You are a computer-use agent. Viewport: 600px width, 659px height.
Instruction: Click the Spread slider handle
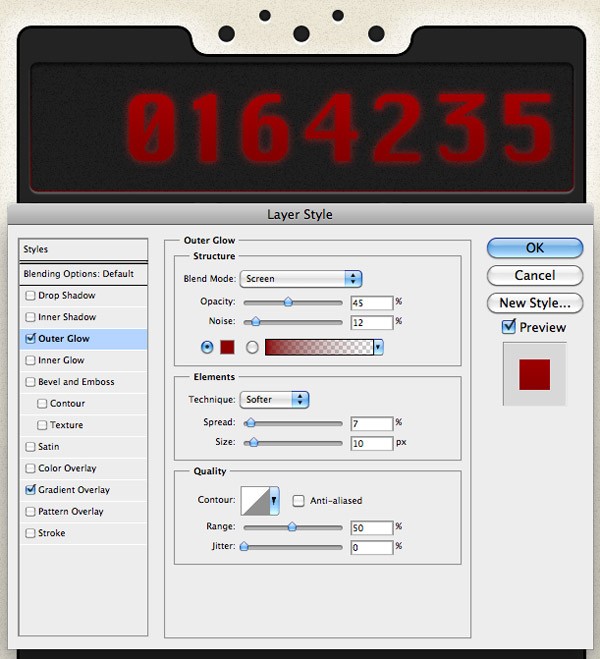[x=250, y=422]
